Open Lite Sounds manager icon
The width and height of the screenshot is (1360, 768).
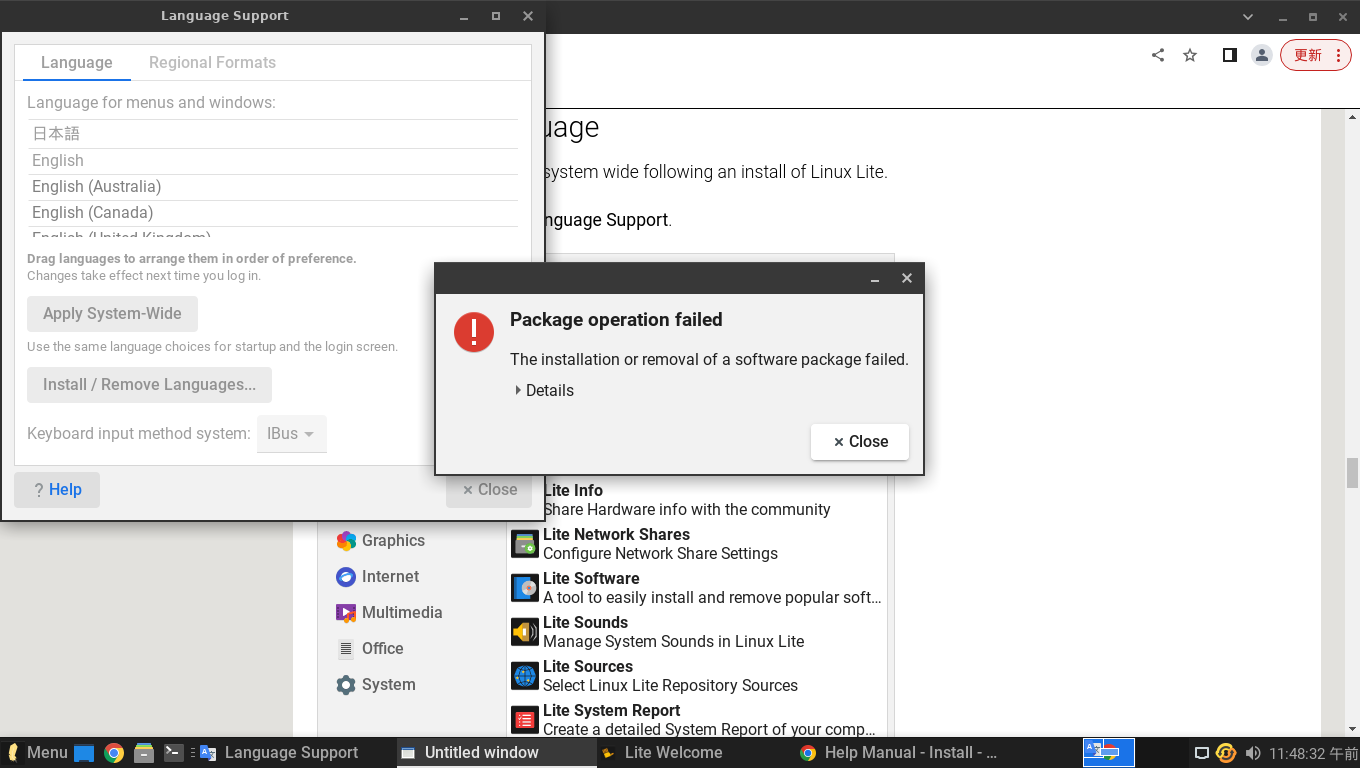(x=524, y=631)
